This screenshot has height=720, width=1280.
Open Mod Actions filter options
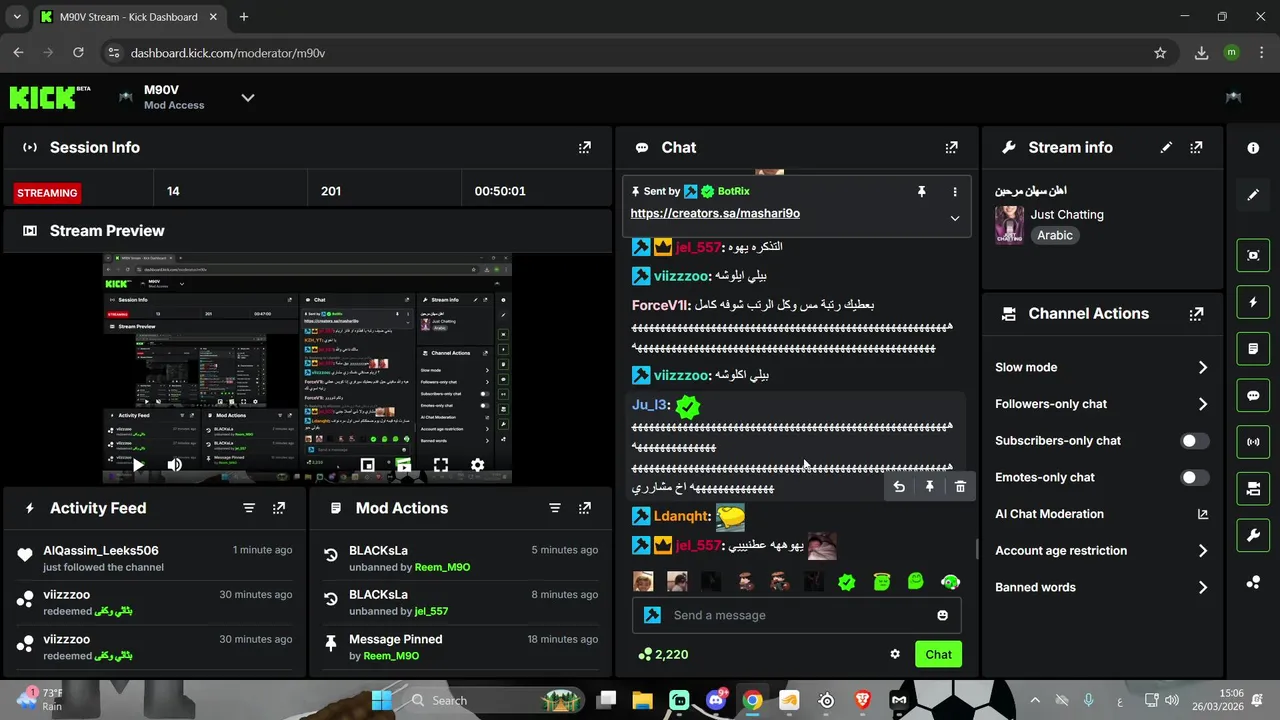[x=555, y=508]
